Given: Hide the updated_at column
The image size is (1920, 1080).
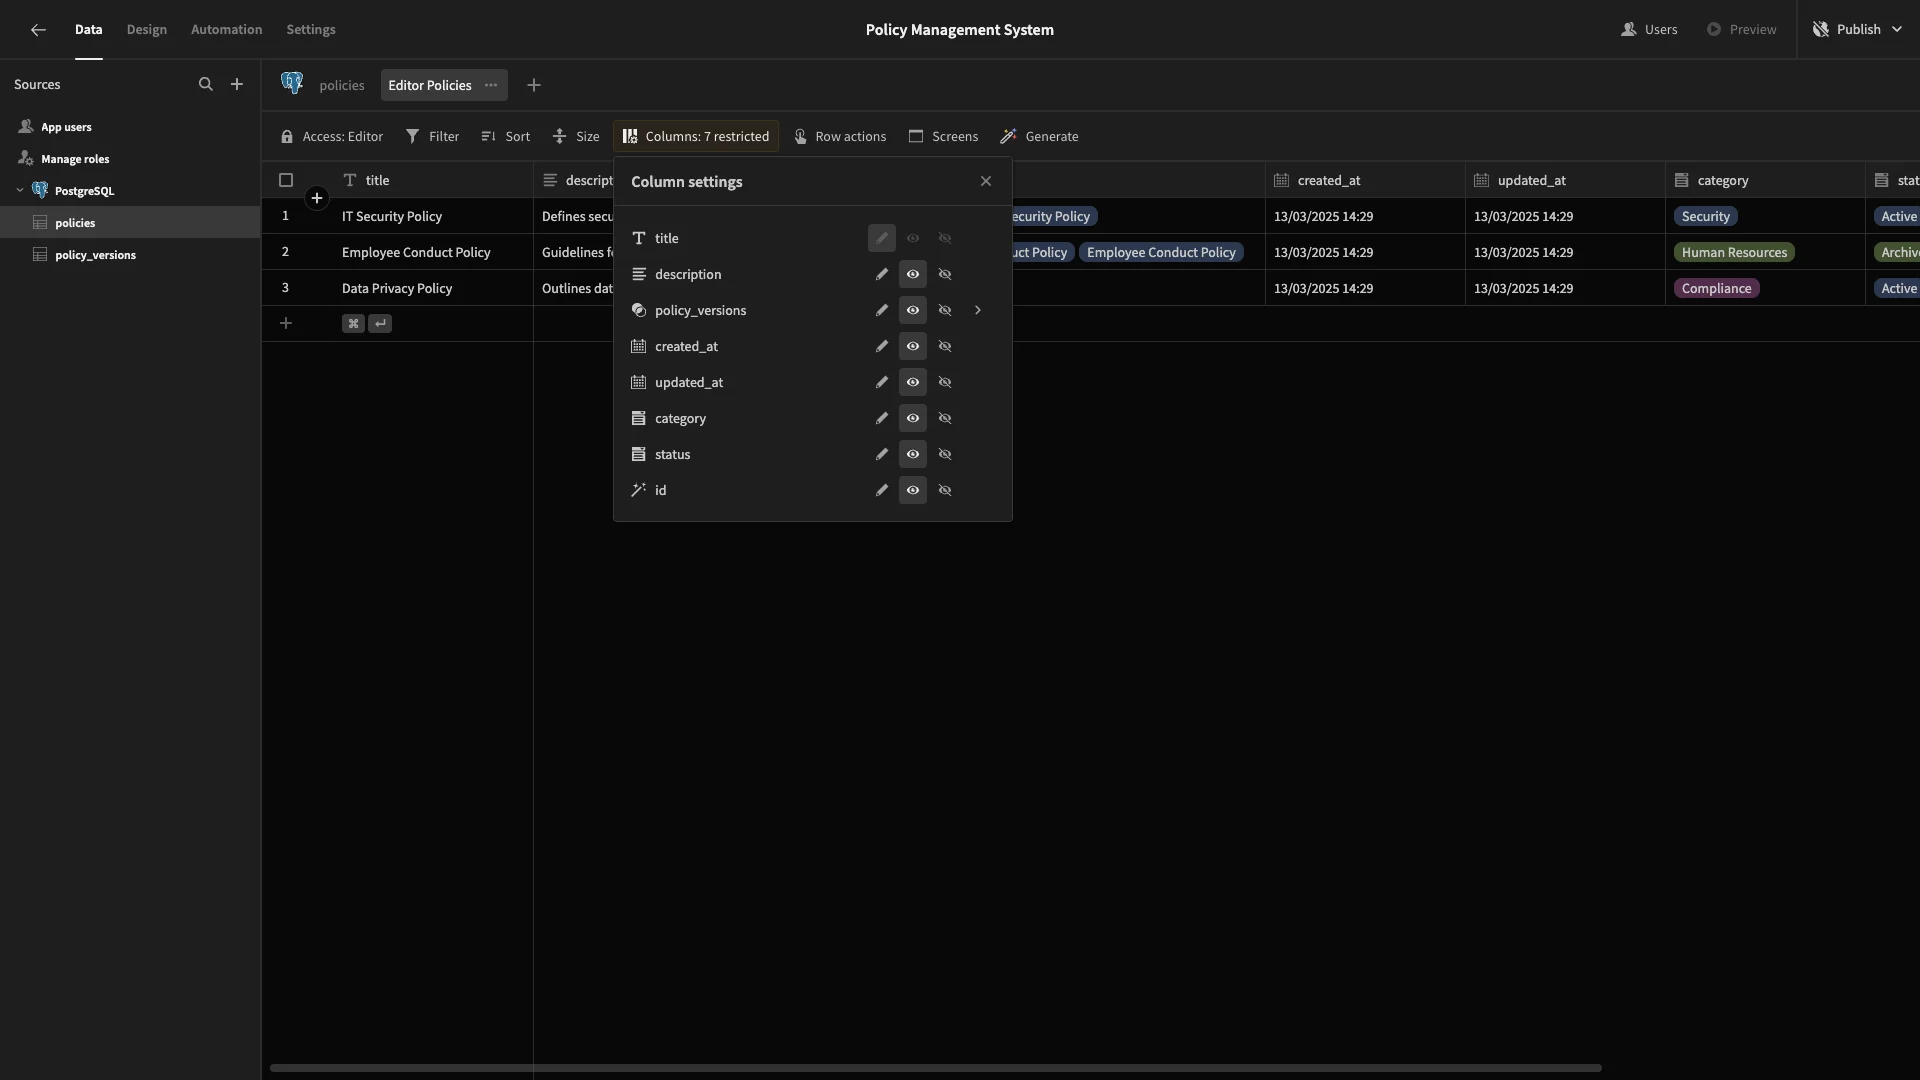Looking at the screenshot, I should (x=945, y=382).
